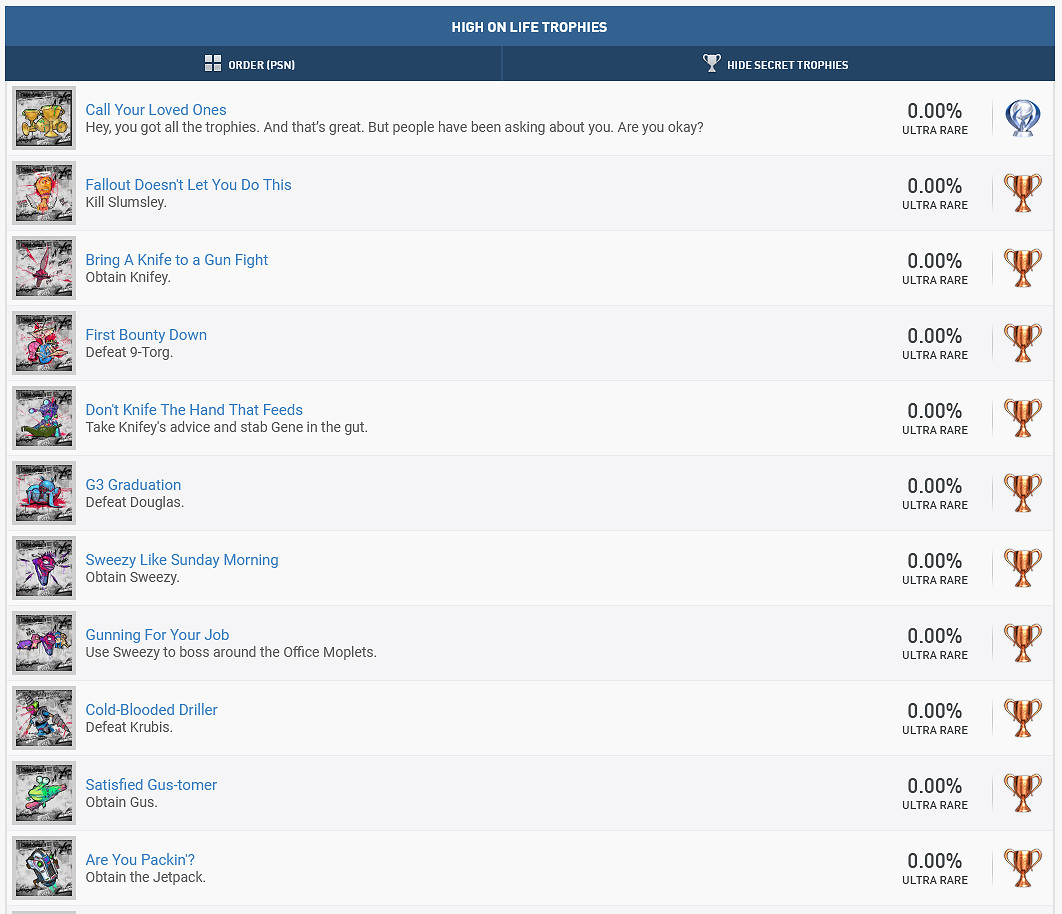1062x914 pixels.
Task: Open Sweezy Like Sunday Morning trophy link
Action: point(182,560)
